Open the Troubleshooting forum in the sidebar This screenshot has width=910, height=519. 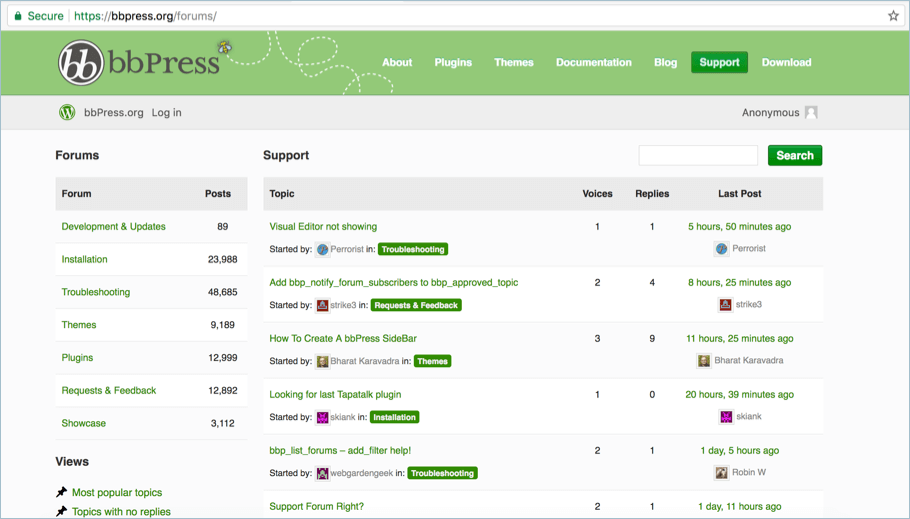point(96,292)
